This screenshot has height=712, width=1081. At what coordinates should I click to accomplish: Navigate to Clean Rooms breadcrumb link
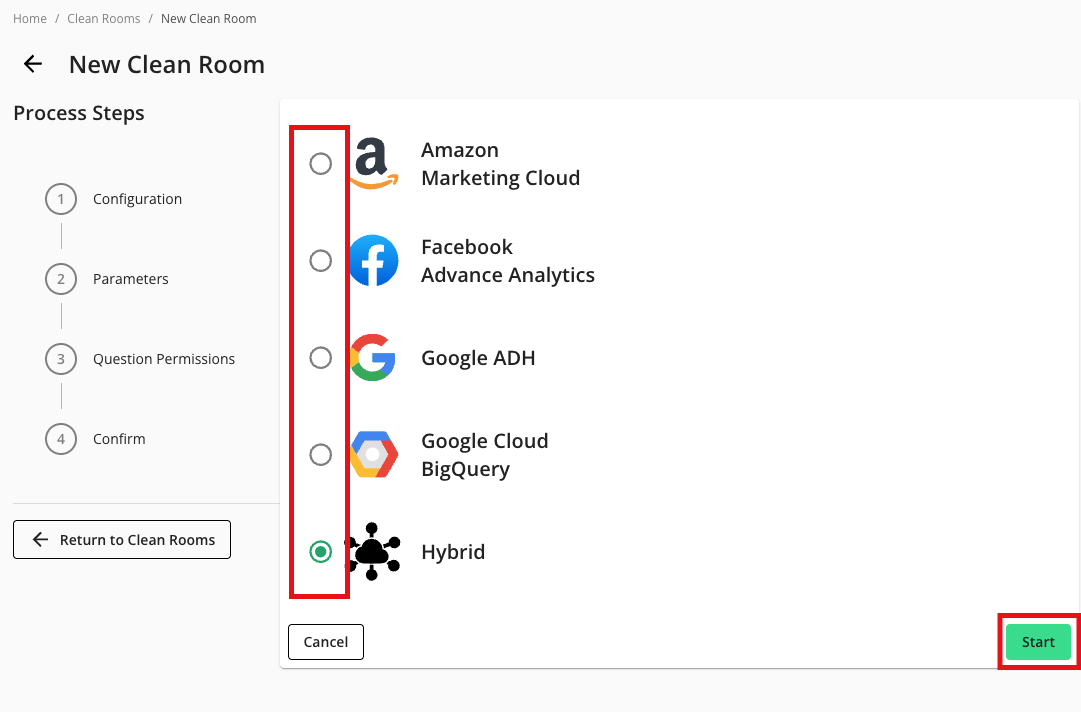103,19
